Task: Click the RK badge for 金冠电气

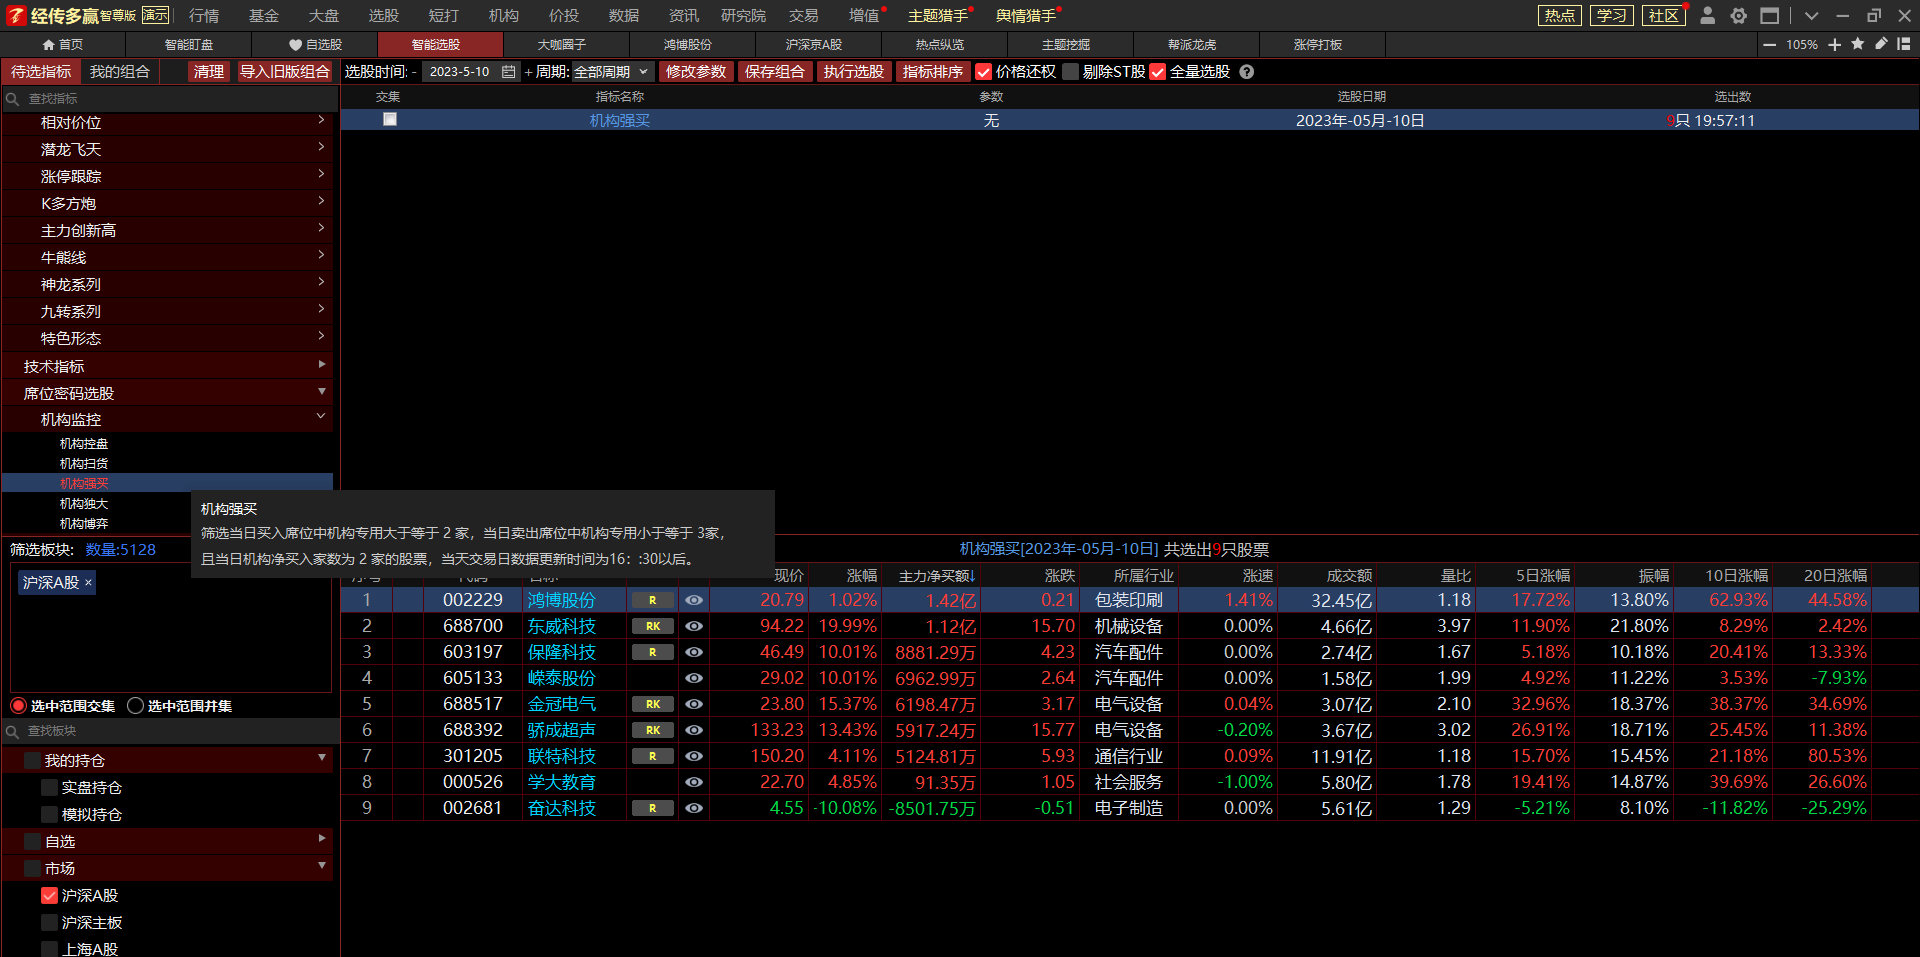Action: pos(653,704)
